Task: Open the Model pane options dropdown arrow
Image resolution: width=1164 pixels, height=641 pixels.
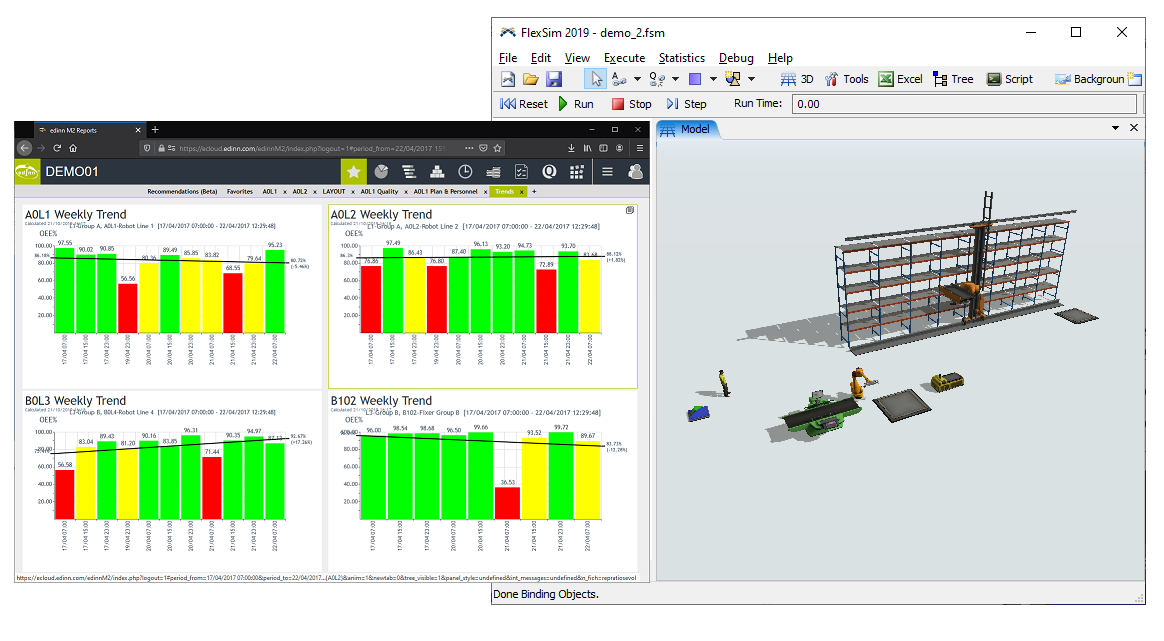Action: point(1115,128)
